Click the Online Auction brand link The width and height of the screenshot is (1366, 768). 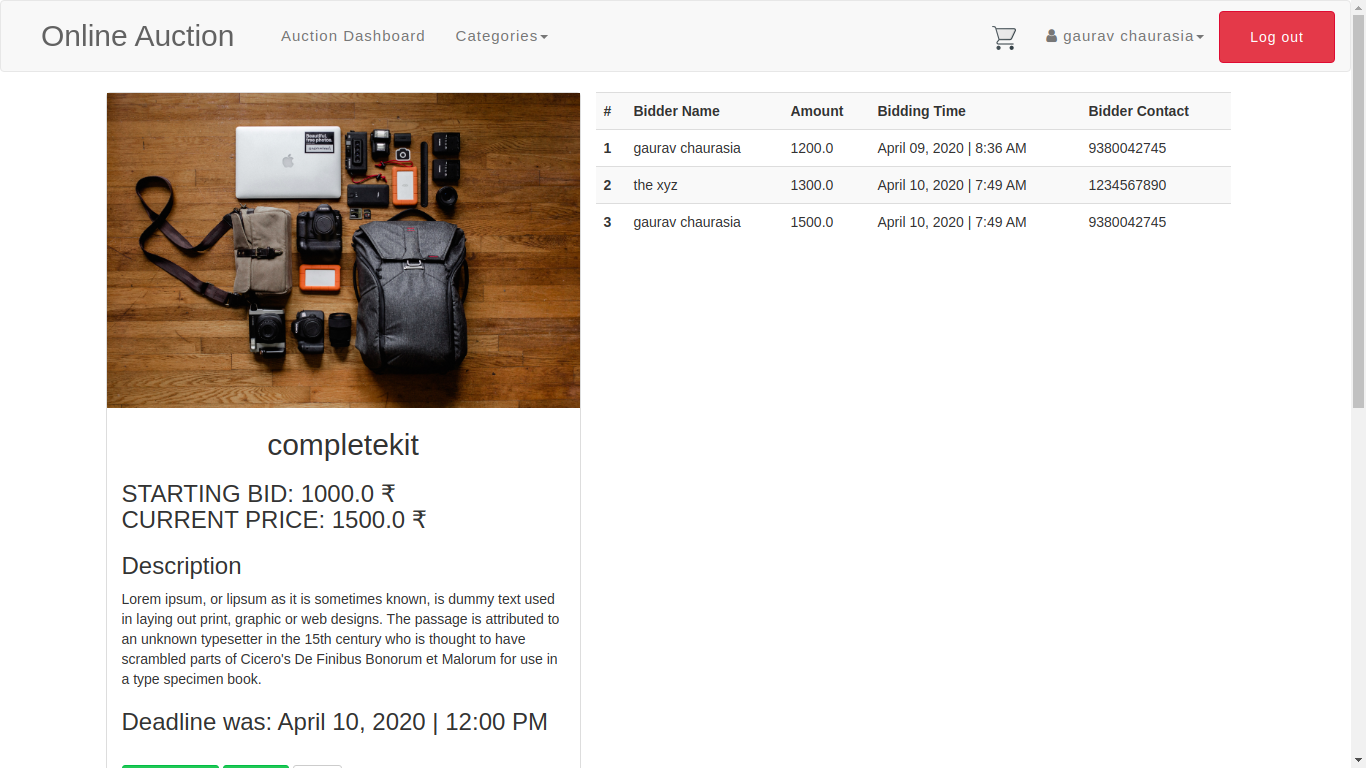(137, 36)
